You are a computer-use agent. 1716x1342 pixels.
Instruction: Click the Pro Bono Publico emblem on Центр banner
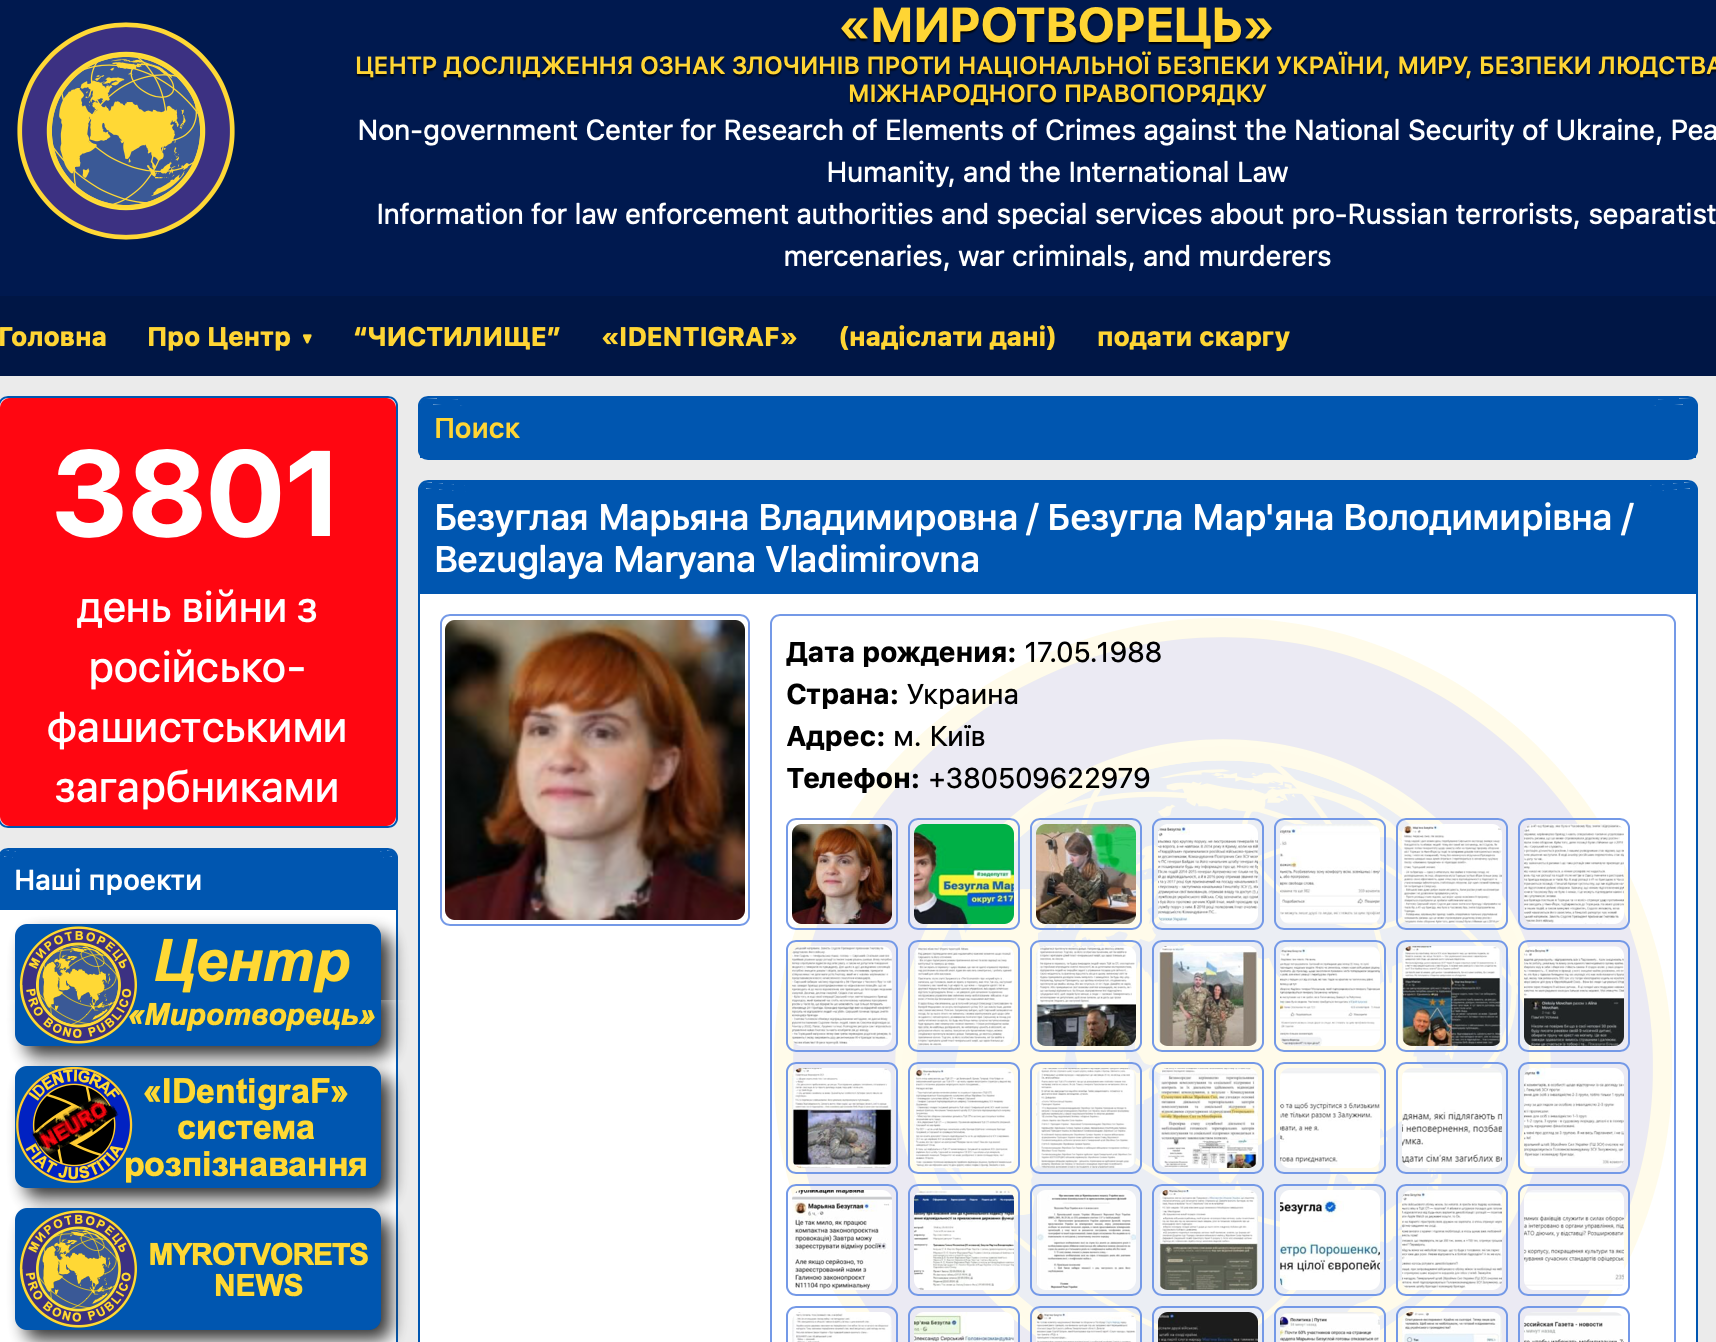click(78, 985)
